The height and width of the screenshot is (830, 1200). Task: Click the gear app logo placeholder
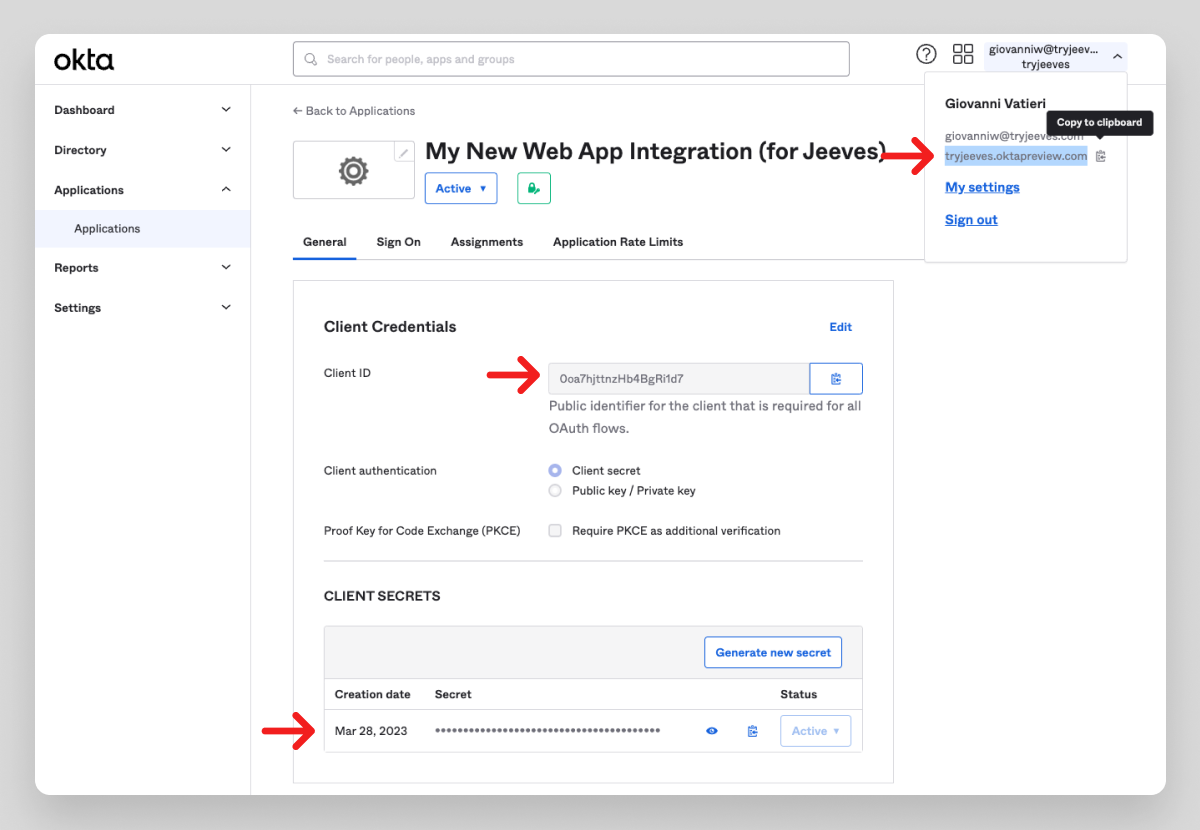(x=353, y=171)
